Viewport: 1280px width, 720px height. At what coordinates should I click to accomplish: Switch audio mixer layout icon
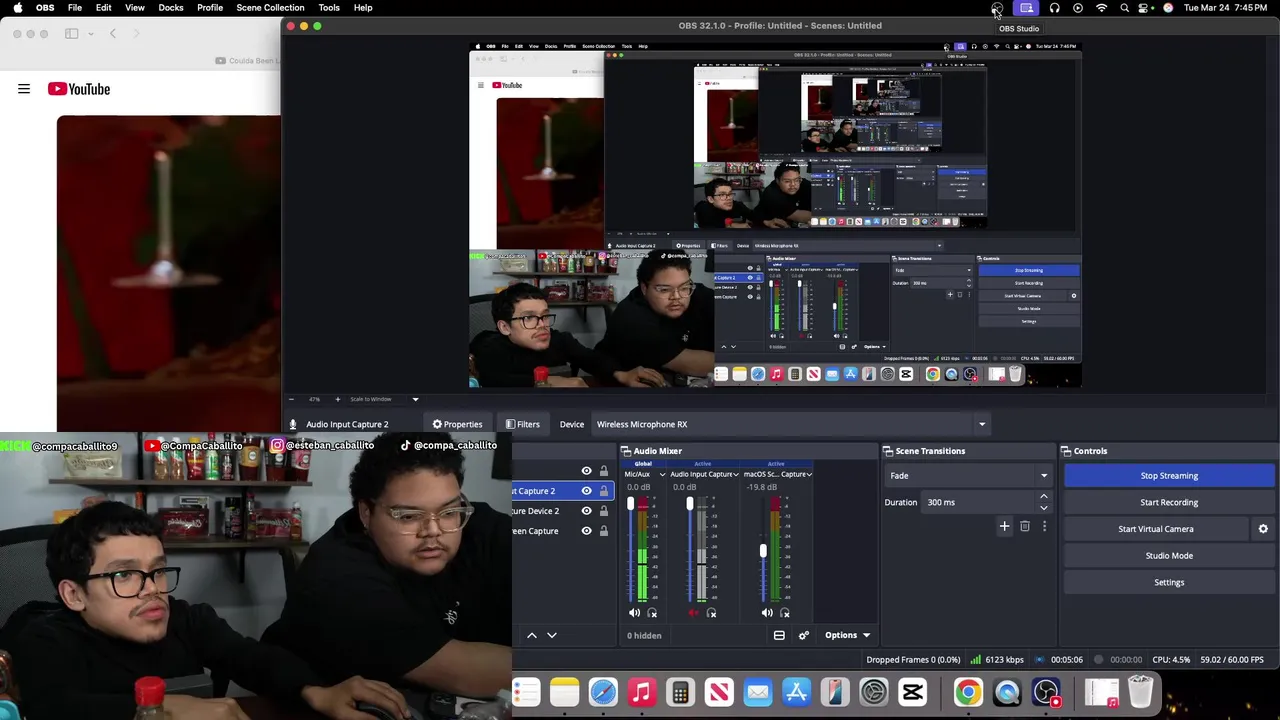[x=779, y=635]
